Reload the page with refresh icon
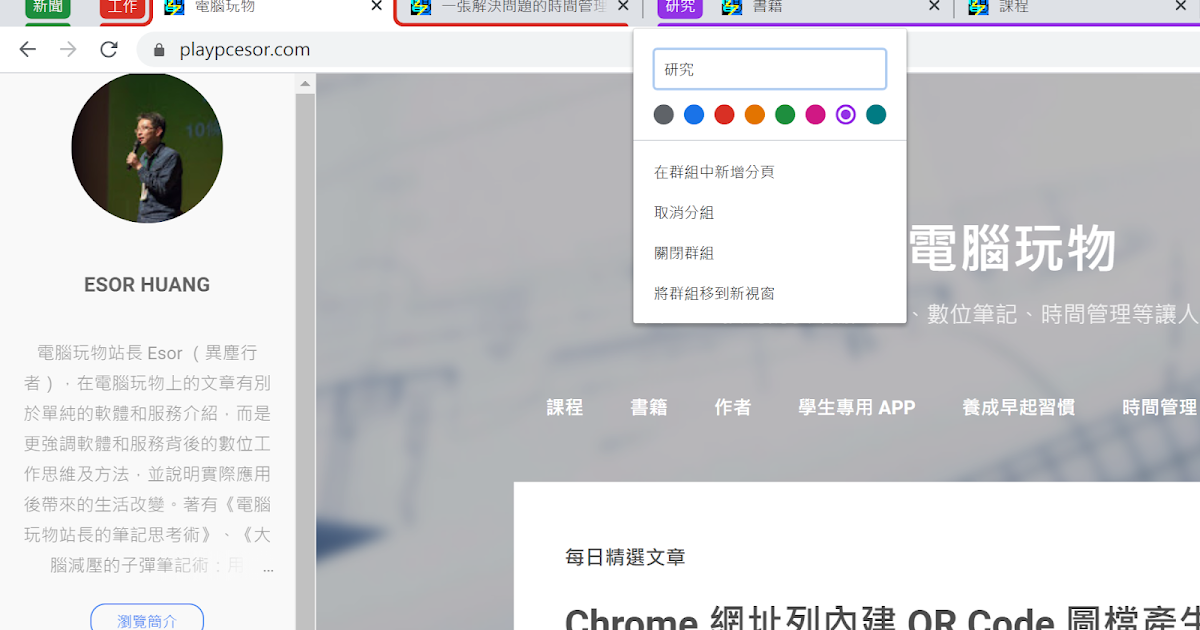Image resolution: width=1200 pixels, height=630 pixels. (109, 49)
